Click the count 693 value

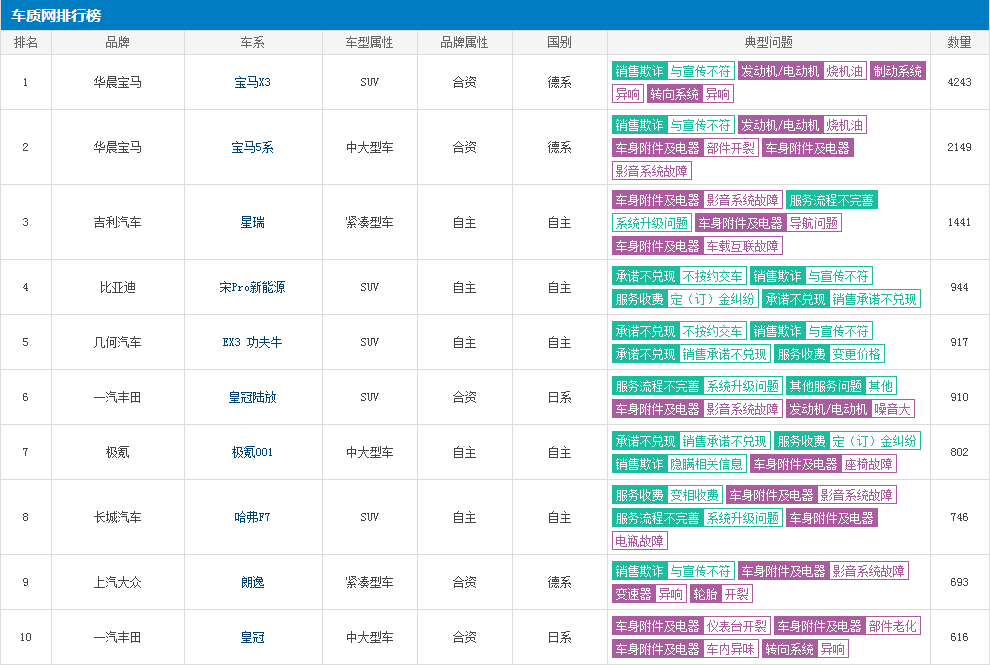[959, 582]
